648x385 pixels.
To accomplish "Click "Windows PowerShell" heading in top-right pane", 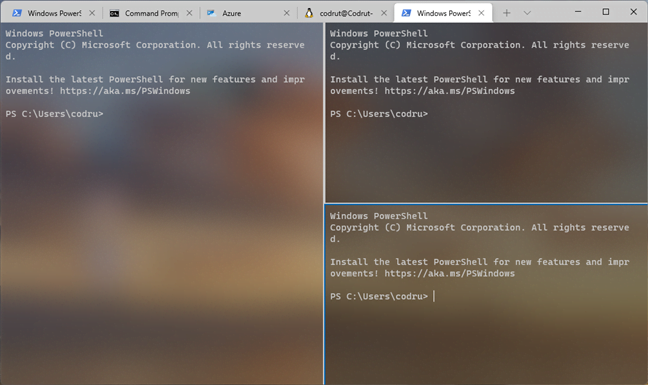I will click(x=379, y=33).
